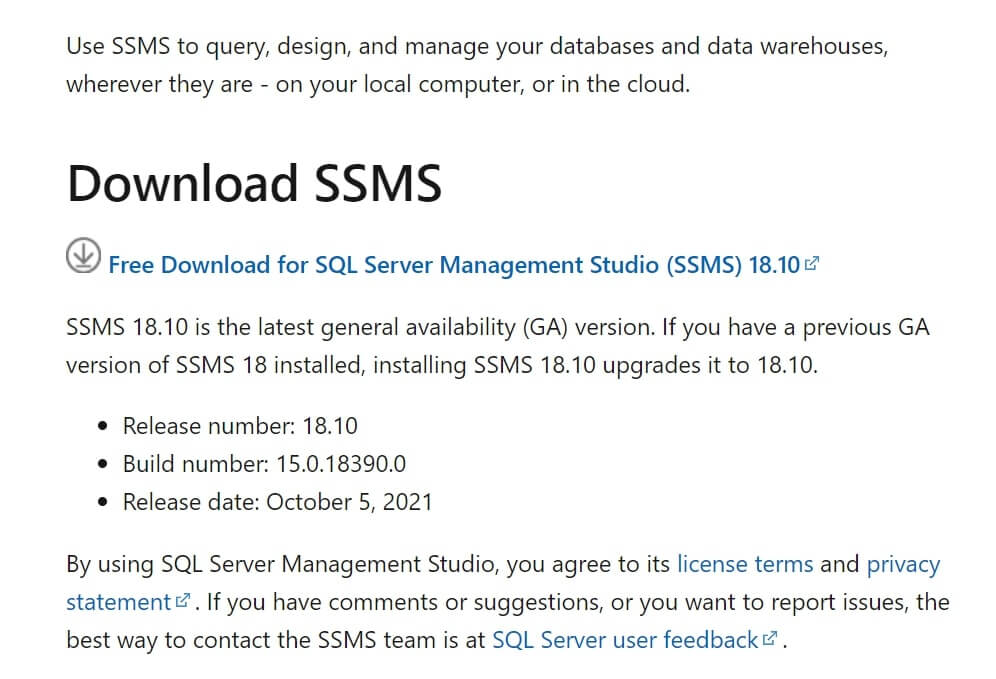Click the circular download arrow icon

(x=83, y=256)
